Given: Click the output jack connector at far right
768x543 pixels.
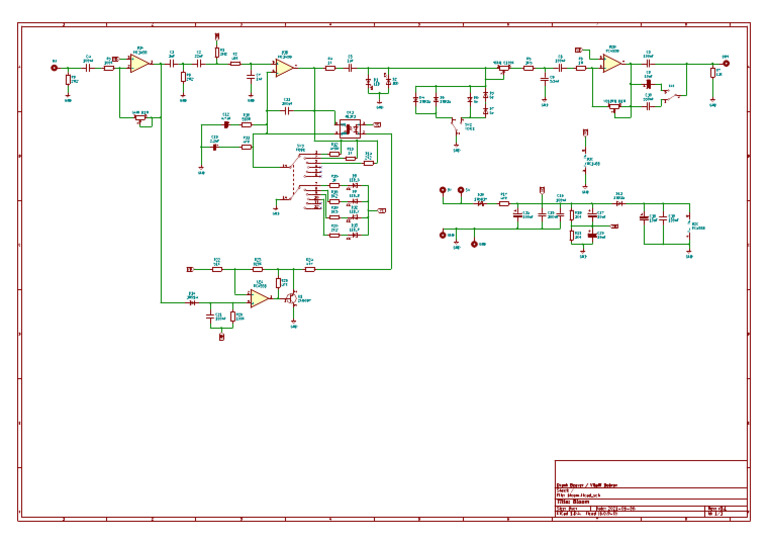Looking at the screenshot, I should (726, 63).
